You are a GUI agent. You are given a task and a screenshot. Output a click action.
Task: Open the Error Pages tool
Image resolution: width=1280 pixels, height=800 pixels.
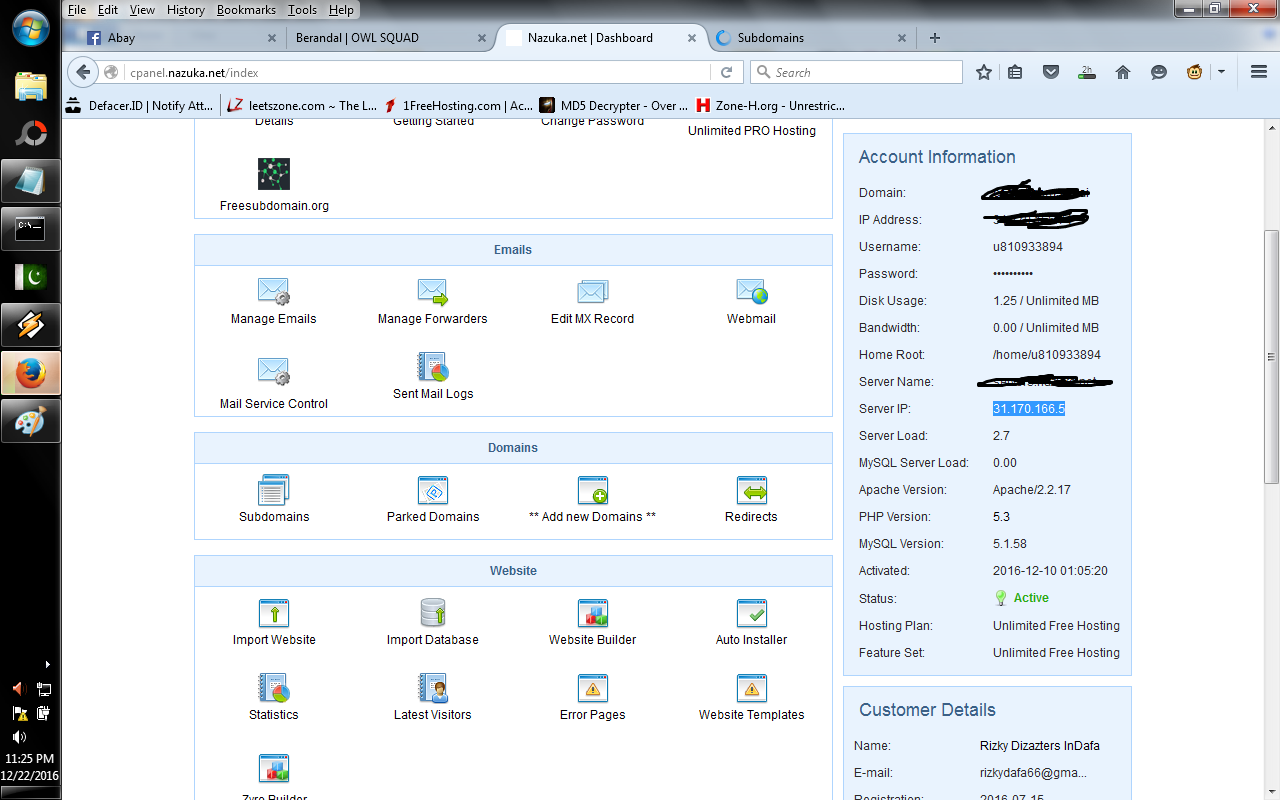coord(592,698)
